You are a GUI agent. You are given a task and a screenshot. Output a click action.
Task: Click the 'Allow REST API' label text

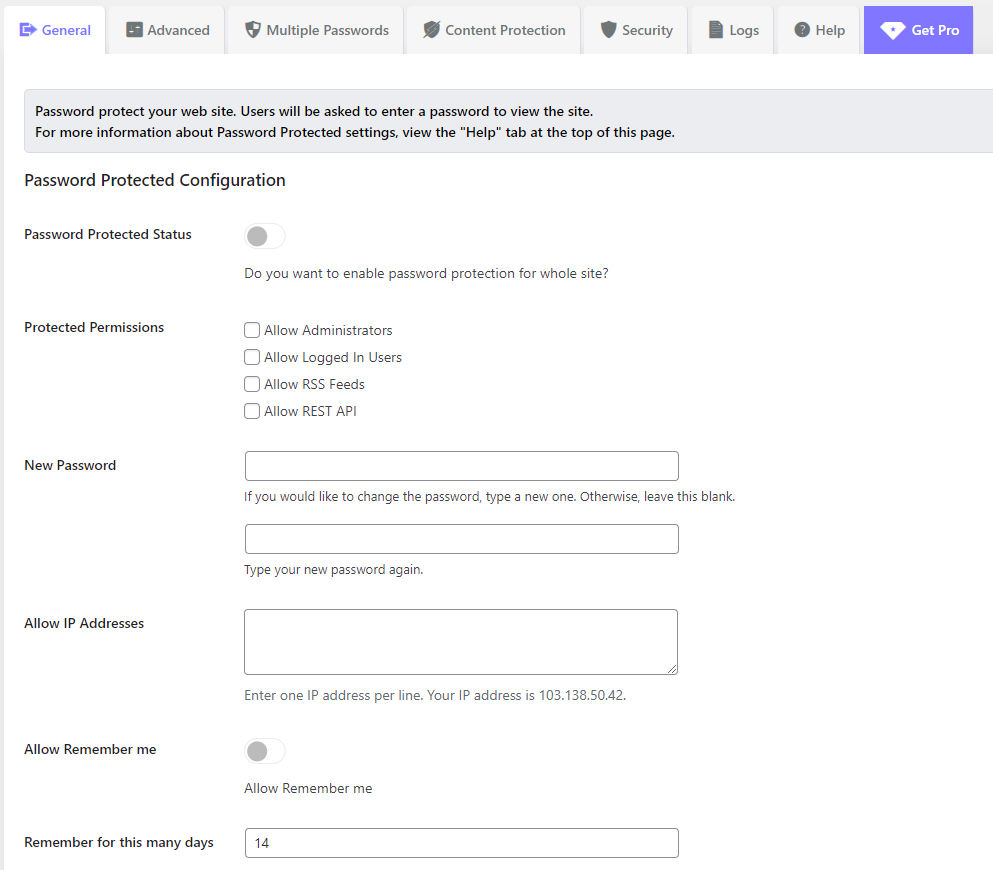310,412
